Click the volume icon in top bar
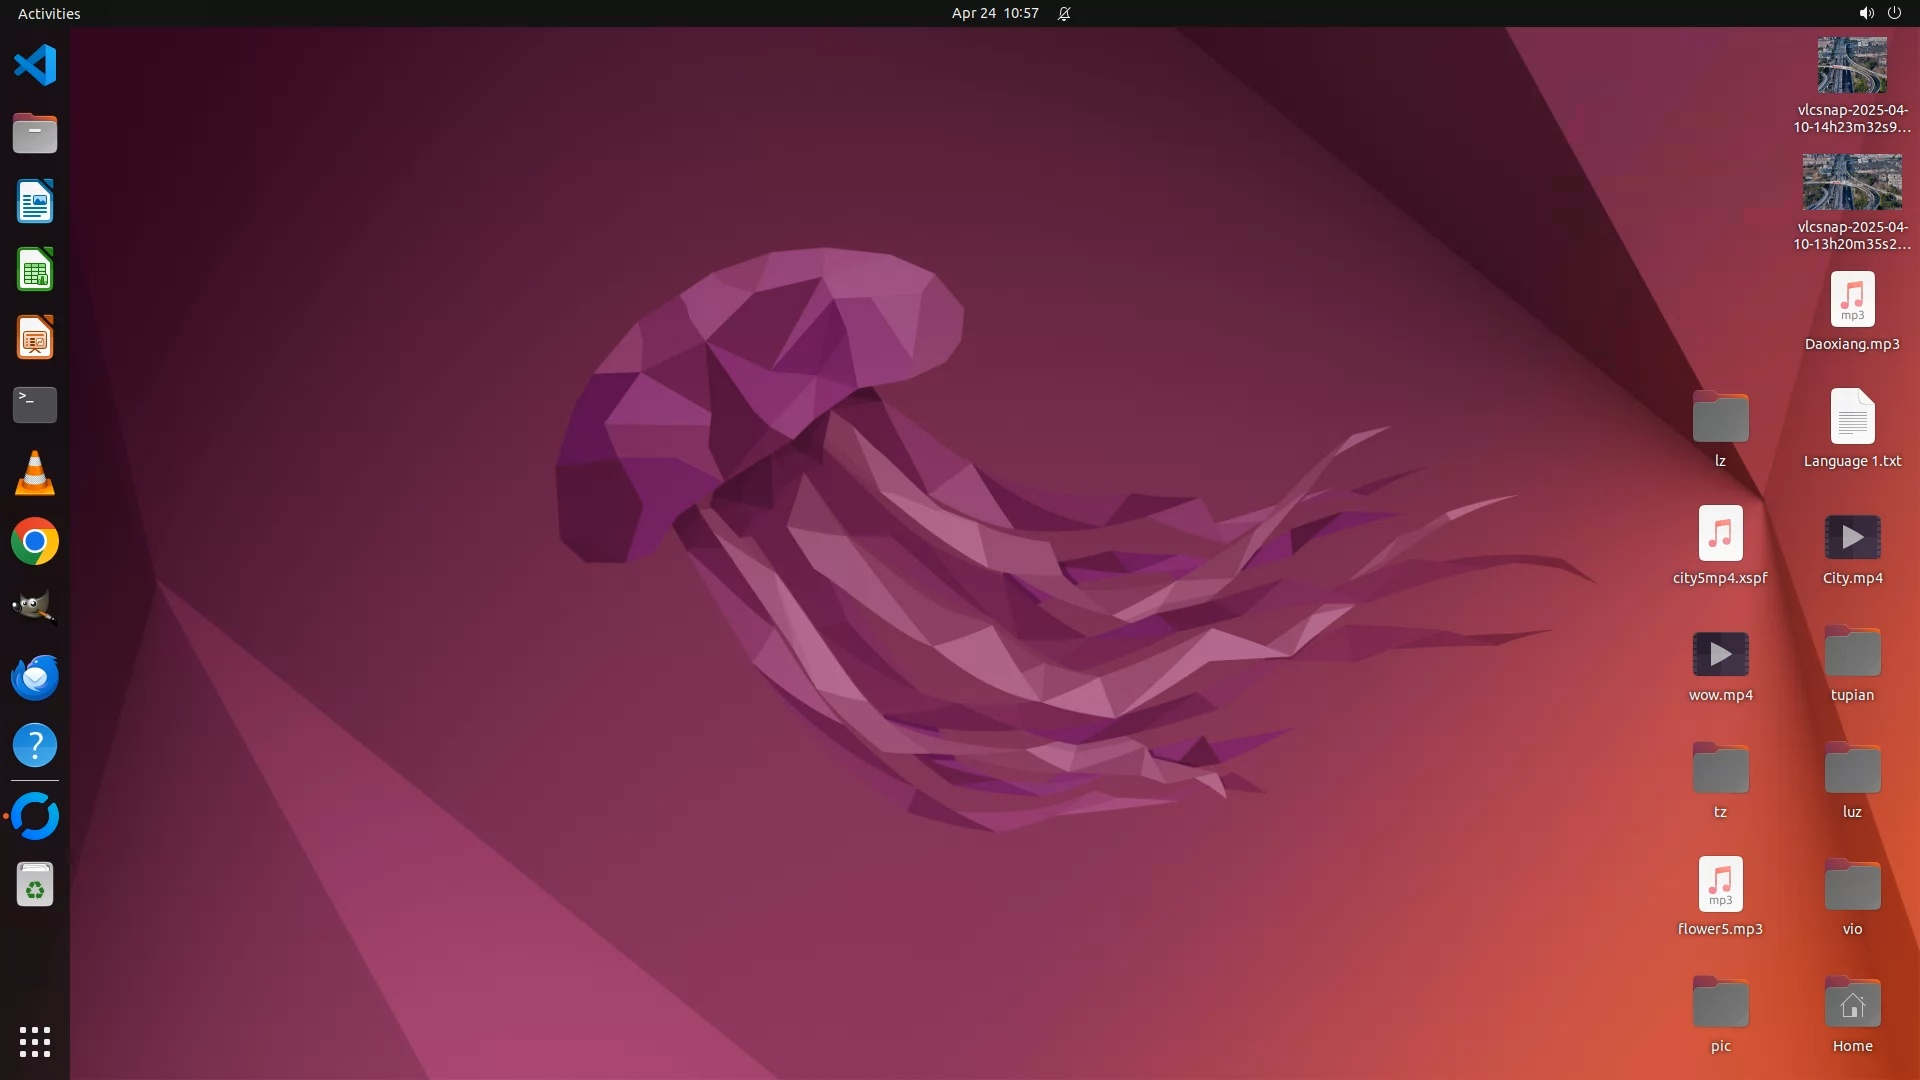 click(1866, 13)
